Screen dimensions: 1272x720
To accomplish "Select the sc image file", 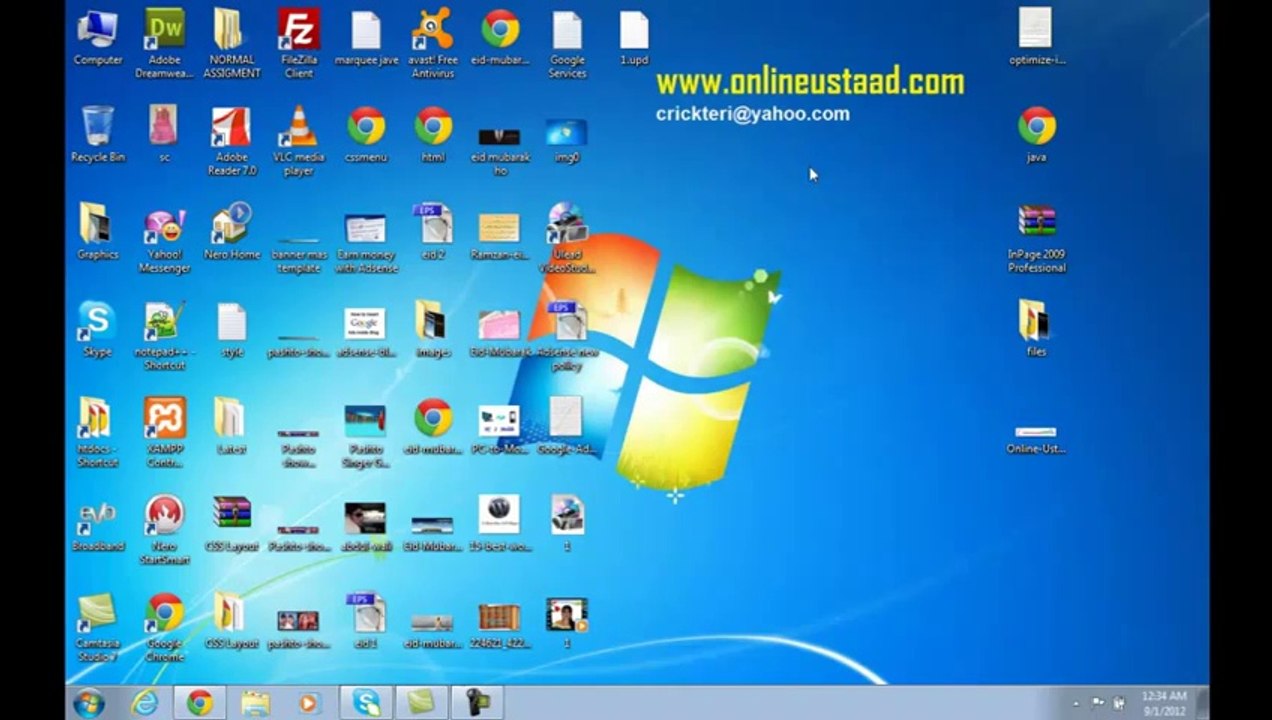I will (x=164, y=134).
